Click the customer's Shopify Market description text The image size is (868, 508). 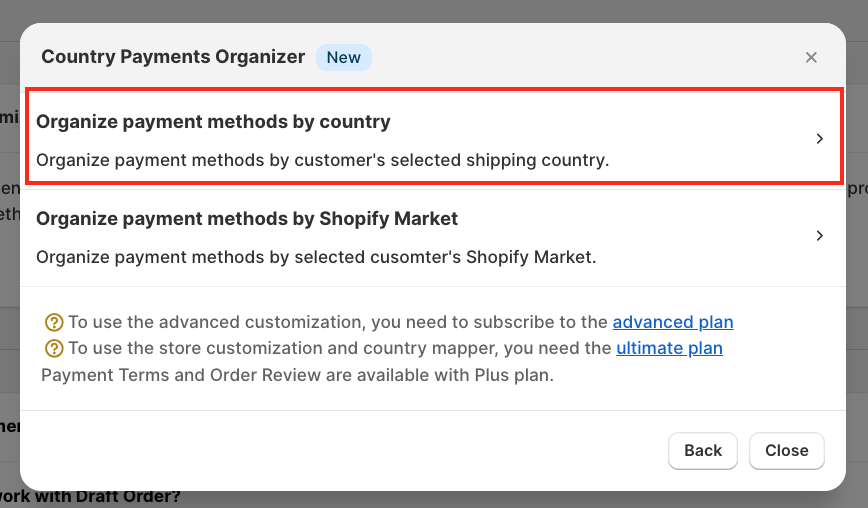click(316, 257)
